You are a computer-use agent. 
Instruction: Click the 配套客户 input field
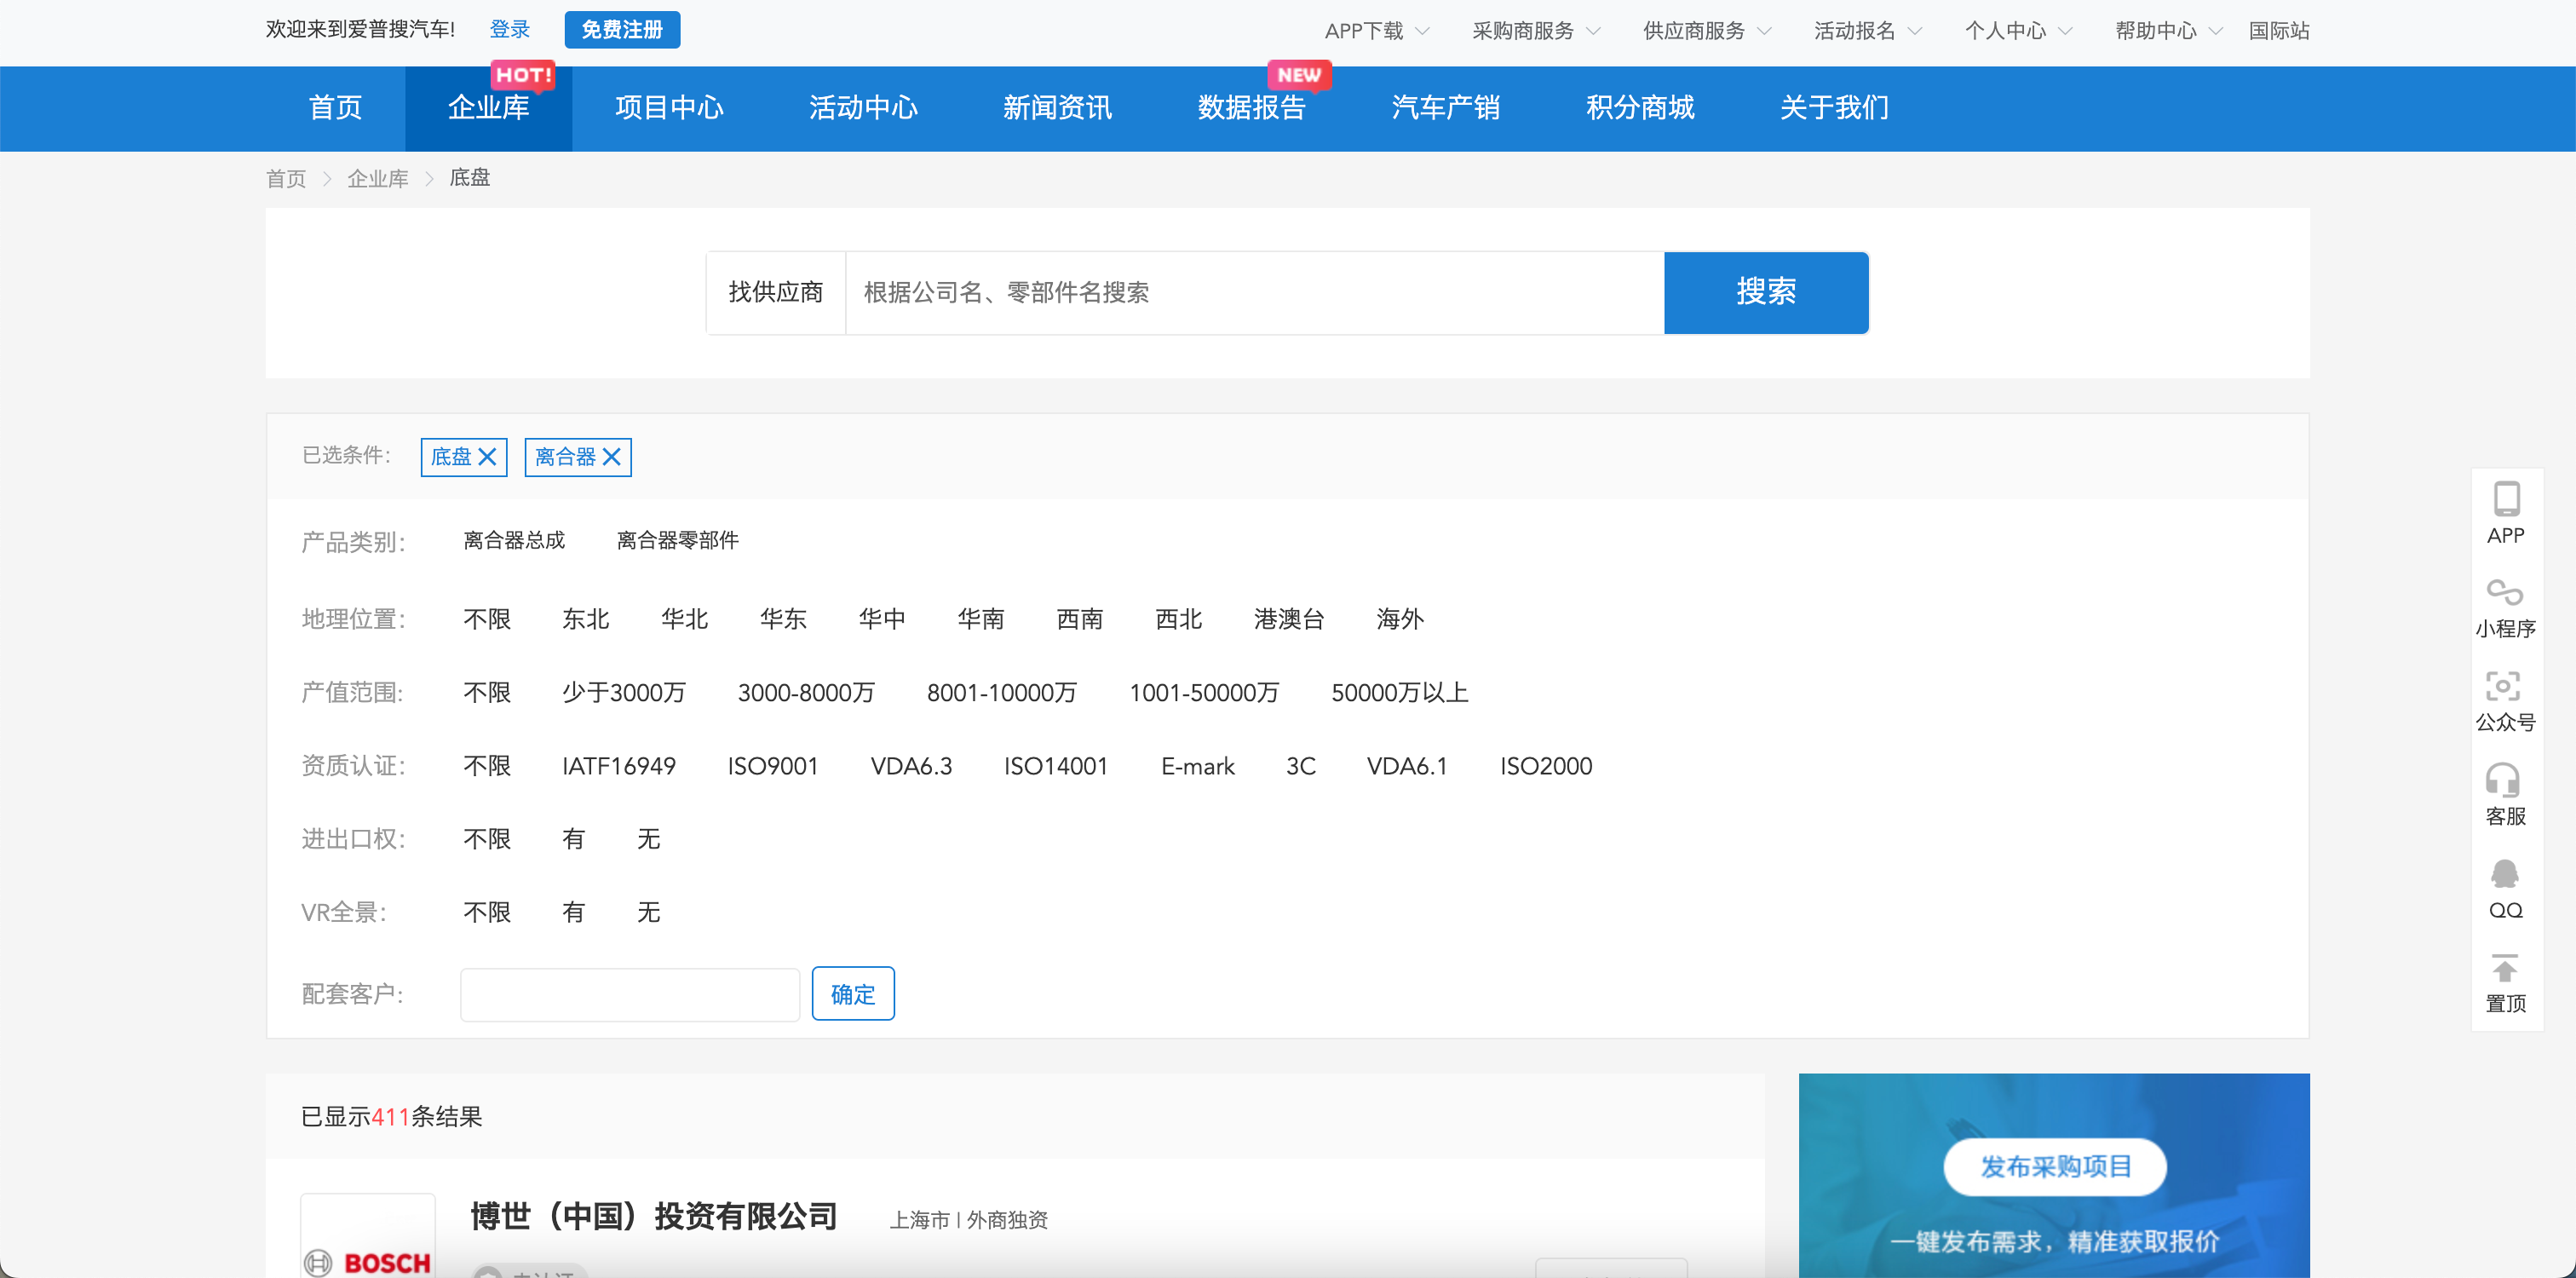[x=630, y=995]
